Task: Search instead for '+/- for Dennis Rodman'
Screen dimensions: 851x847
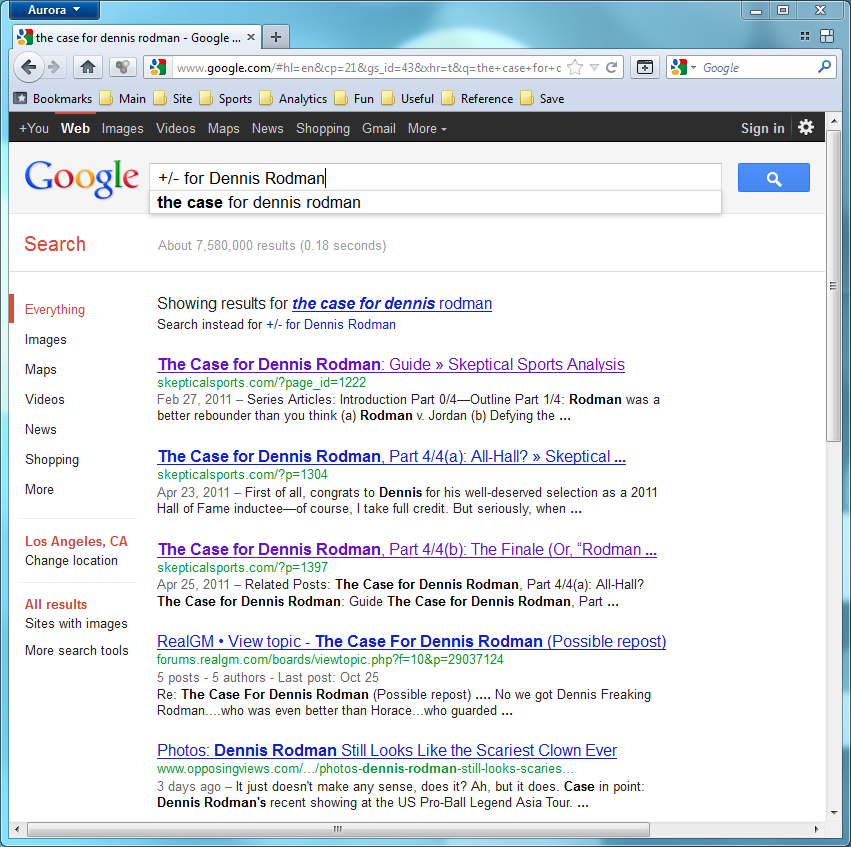Action: (331, 324)
